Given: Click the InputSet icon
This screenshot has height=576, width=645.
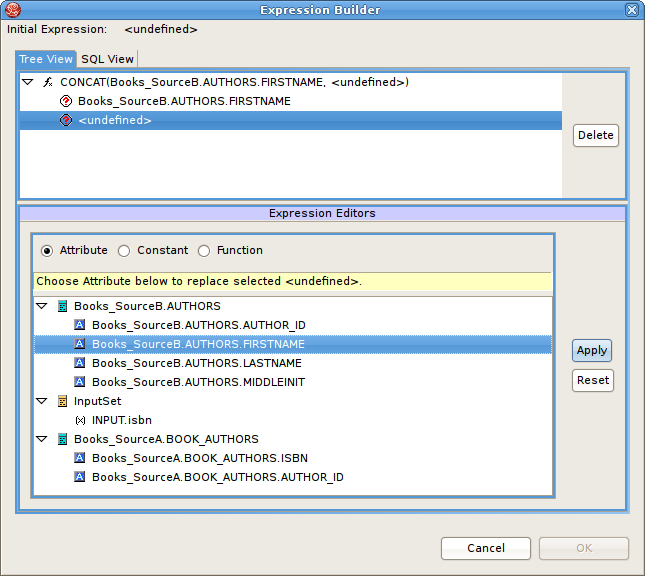Looking at the screenshot, I should tap(62, 401).
